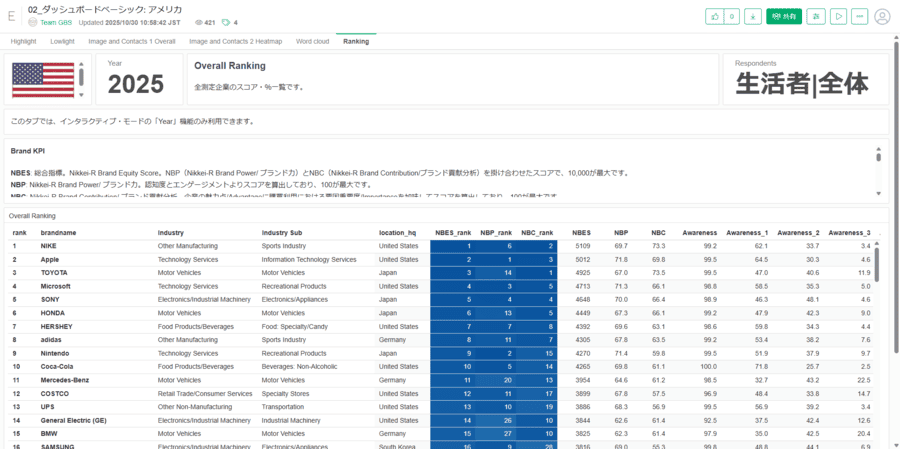Click the HERSHEY brand name cell
900x449 pixels.
point(56,326)
